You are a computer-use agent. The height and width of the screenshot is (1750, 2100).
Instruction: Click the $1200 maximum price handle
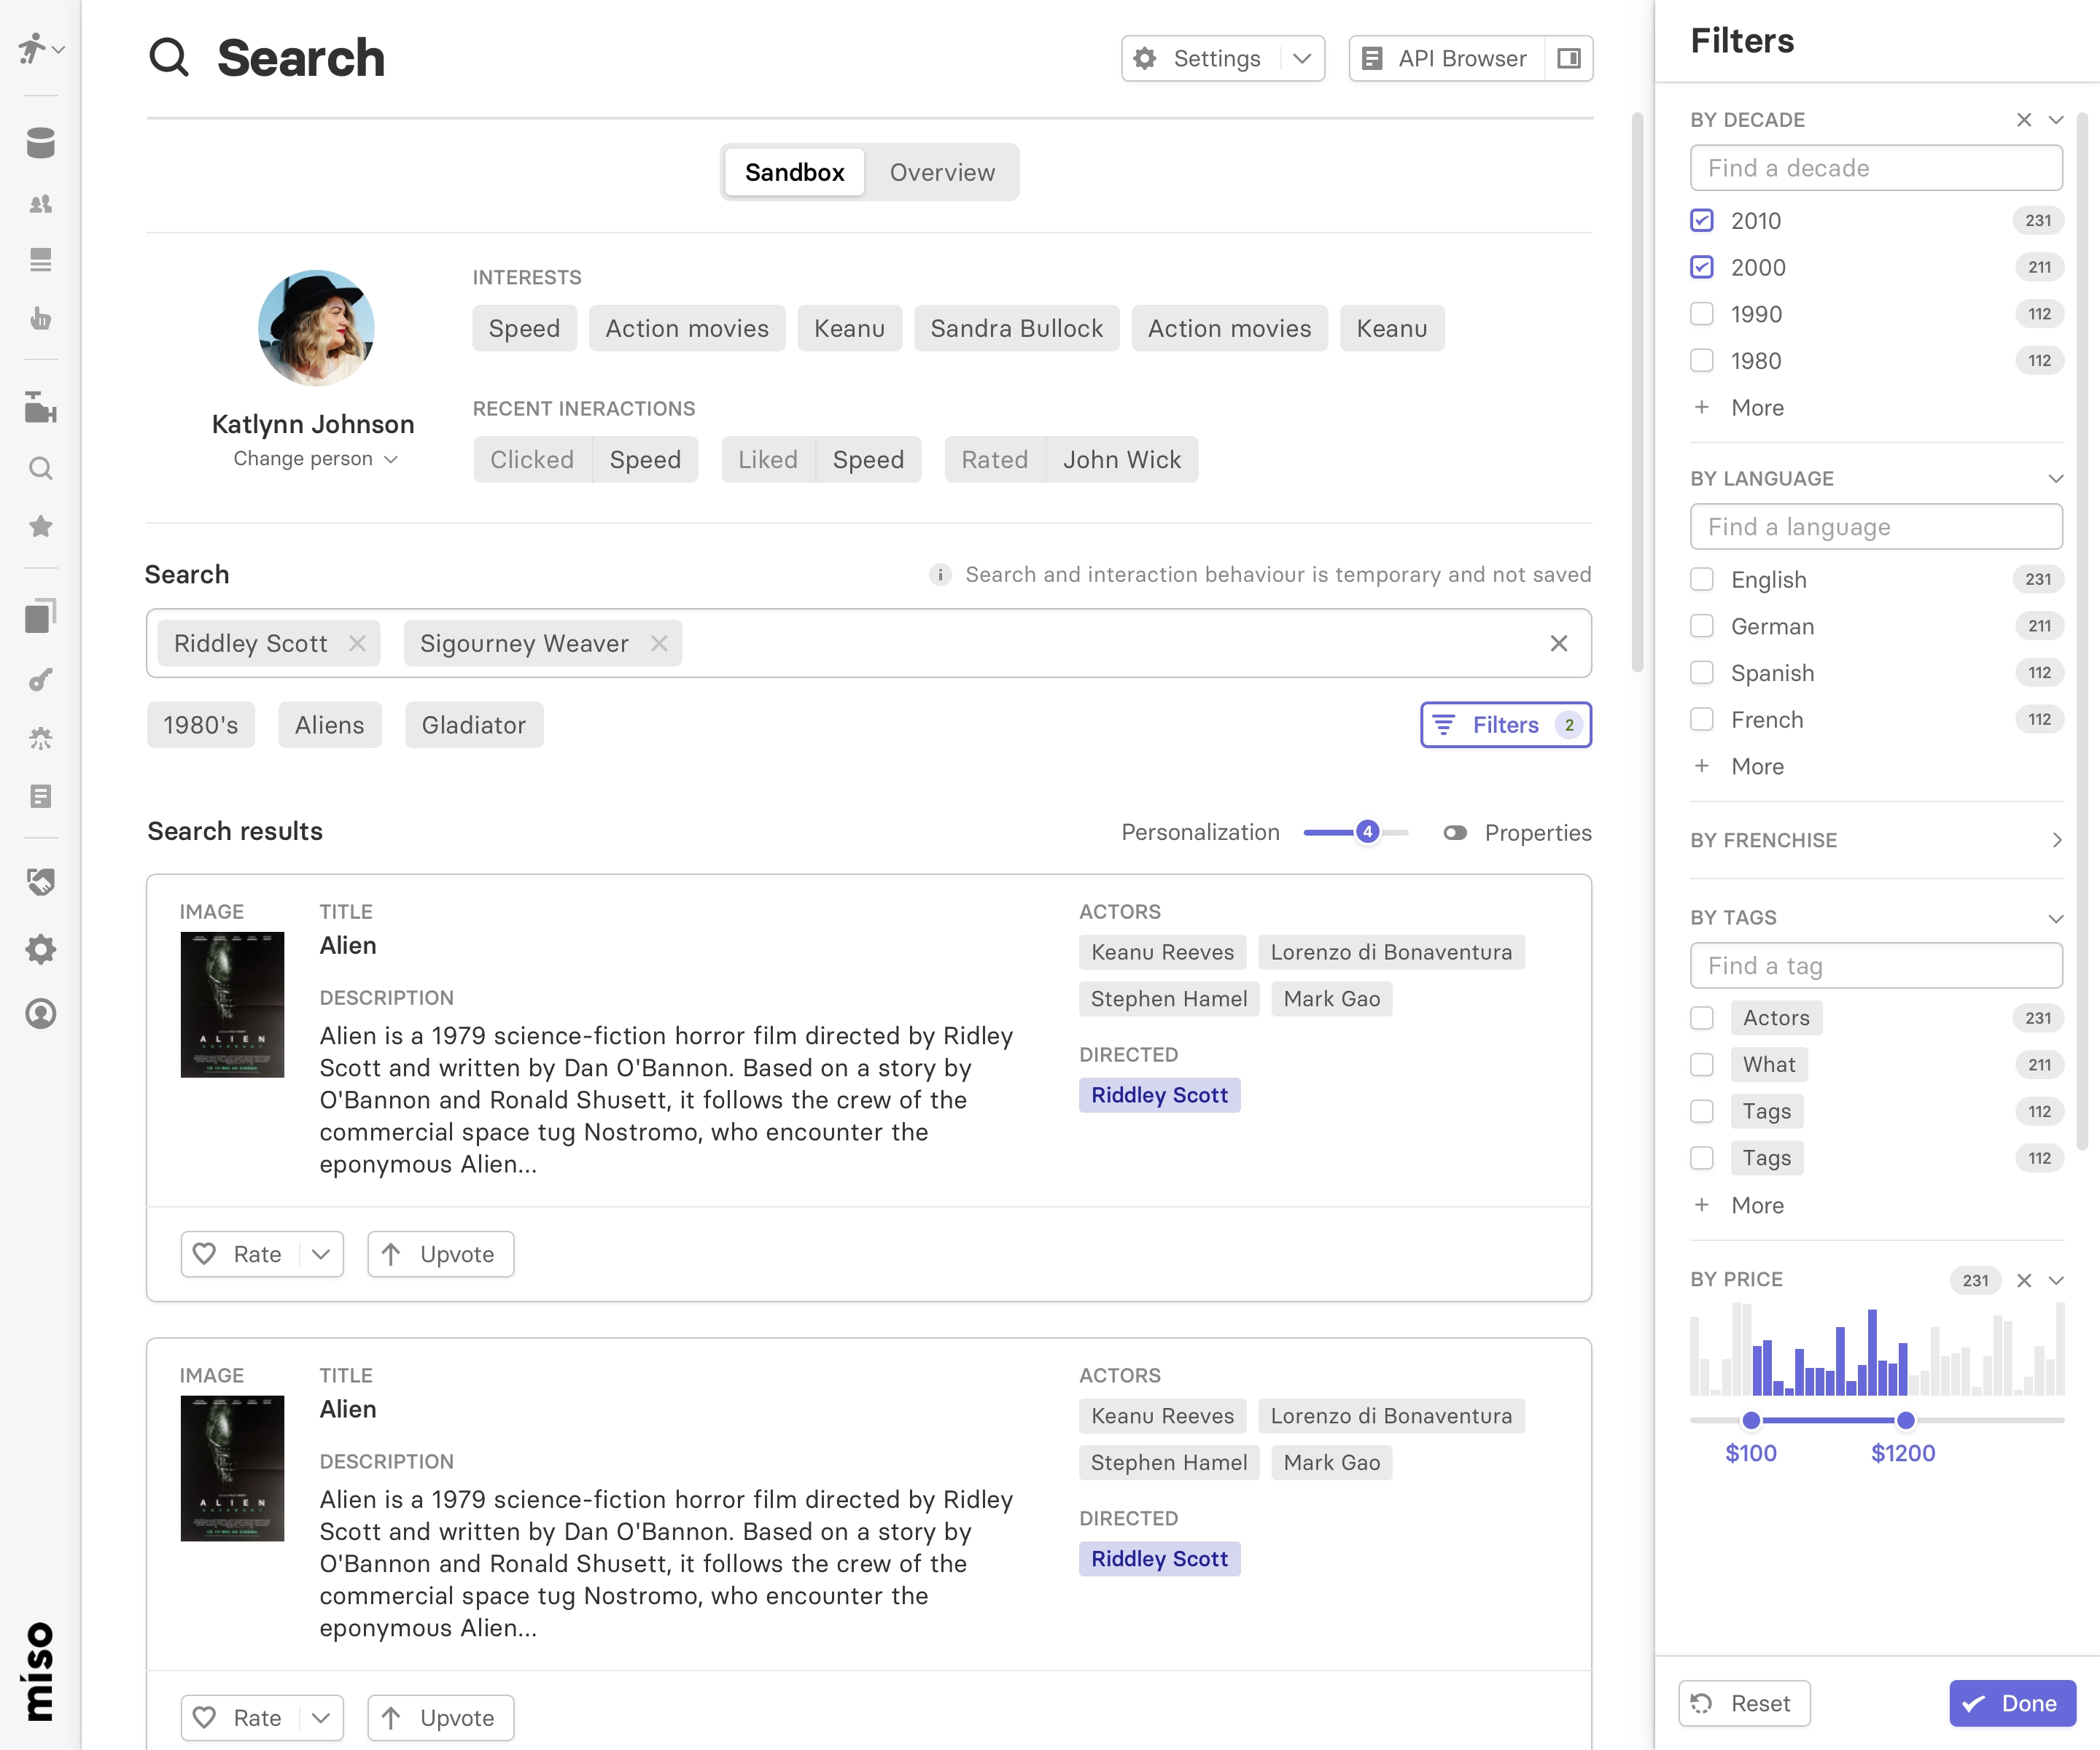point(1905,1420)
